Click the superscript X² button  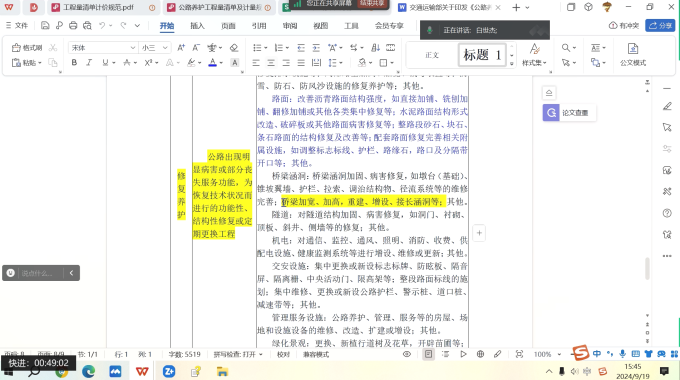point(148,62)
